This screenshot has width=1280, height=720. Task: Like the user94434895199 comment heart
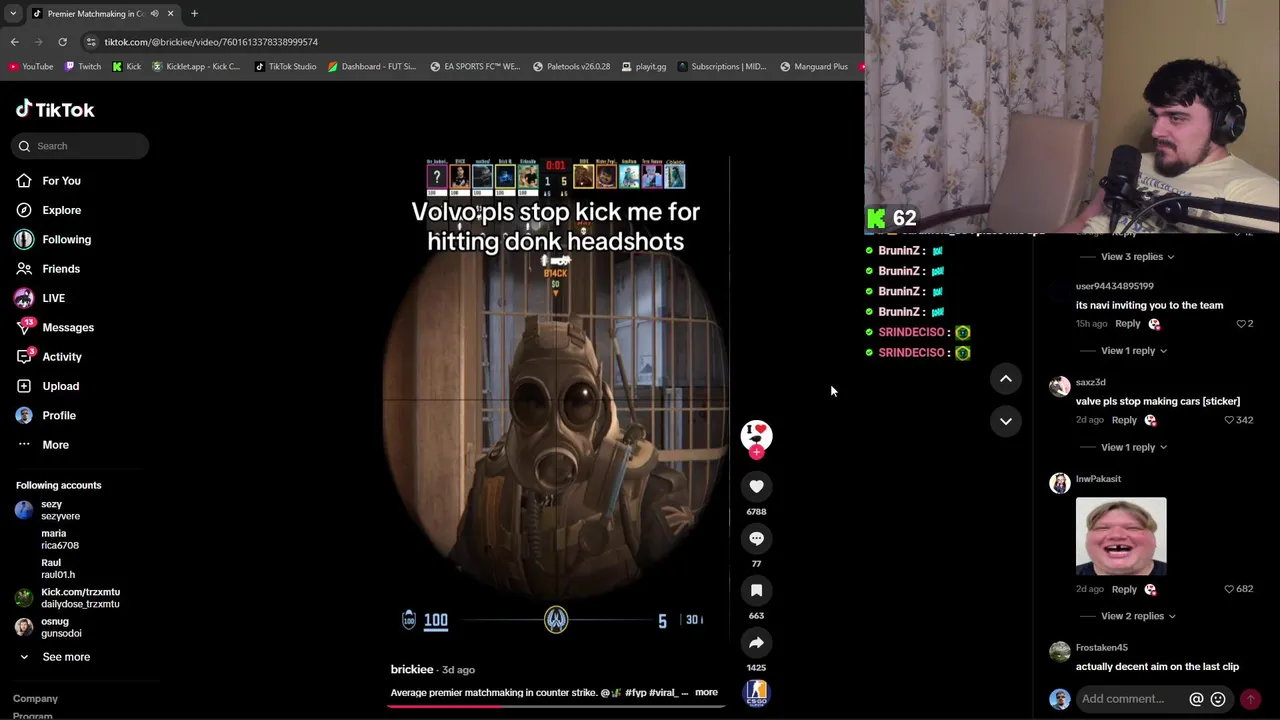pyautogui.click(x=1241, y=324)
